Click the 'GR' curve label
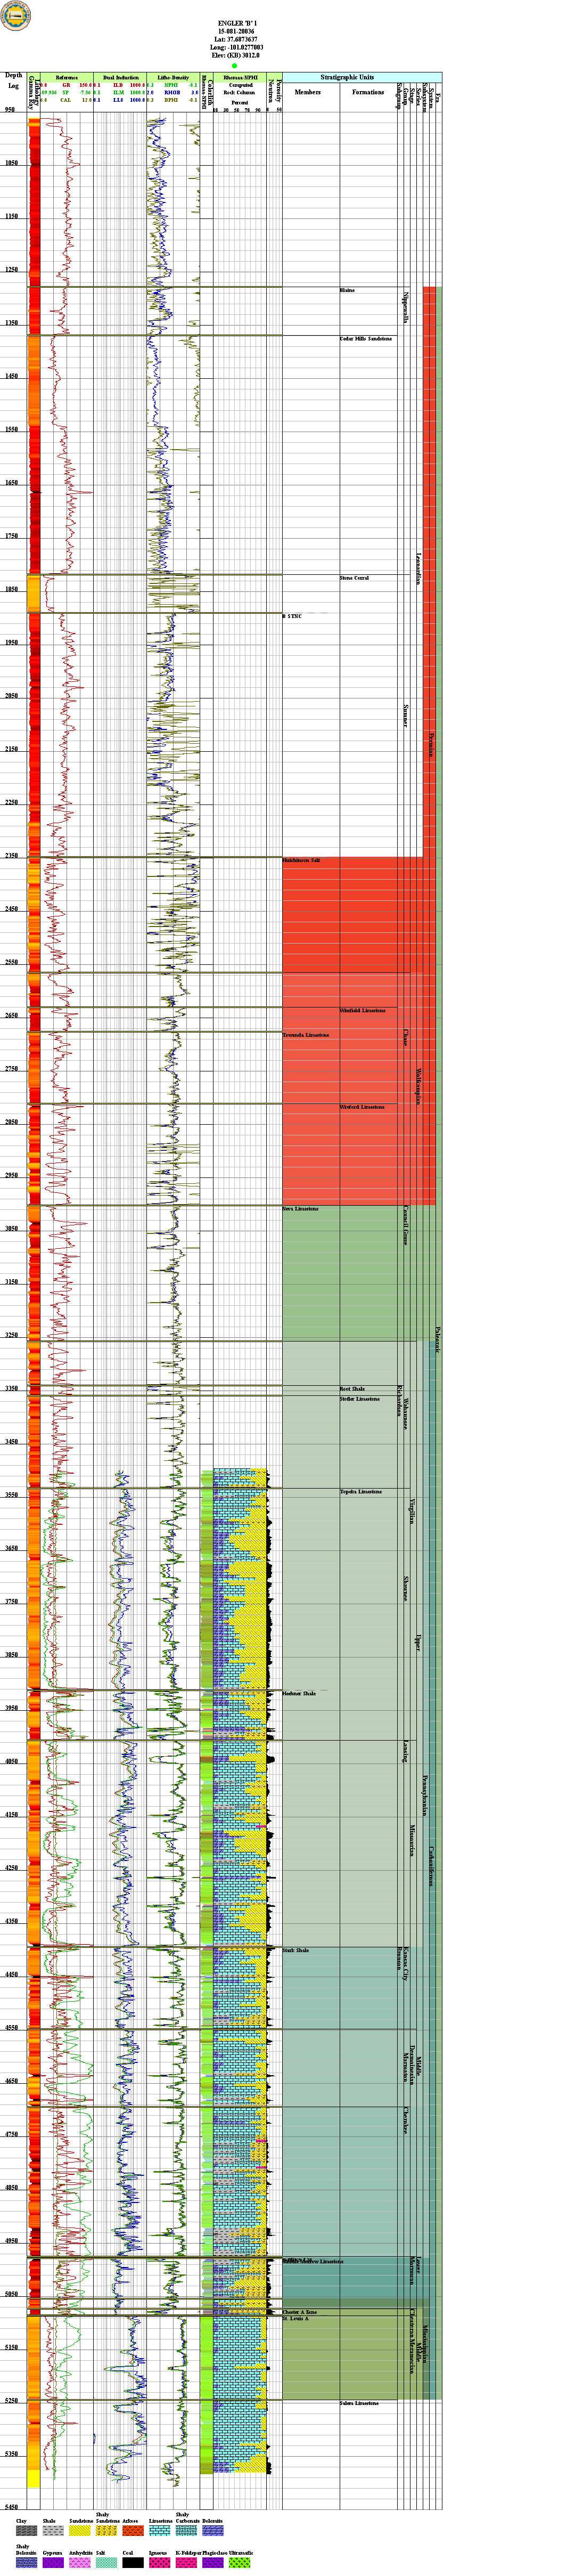The width and height of the screenshot is (575, 2576). (x=66, y=86)
